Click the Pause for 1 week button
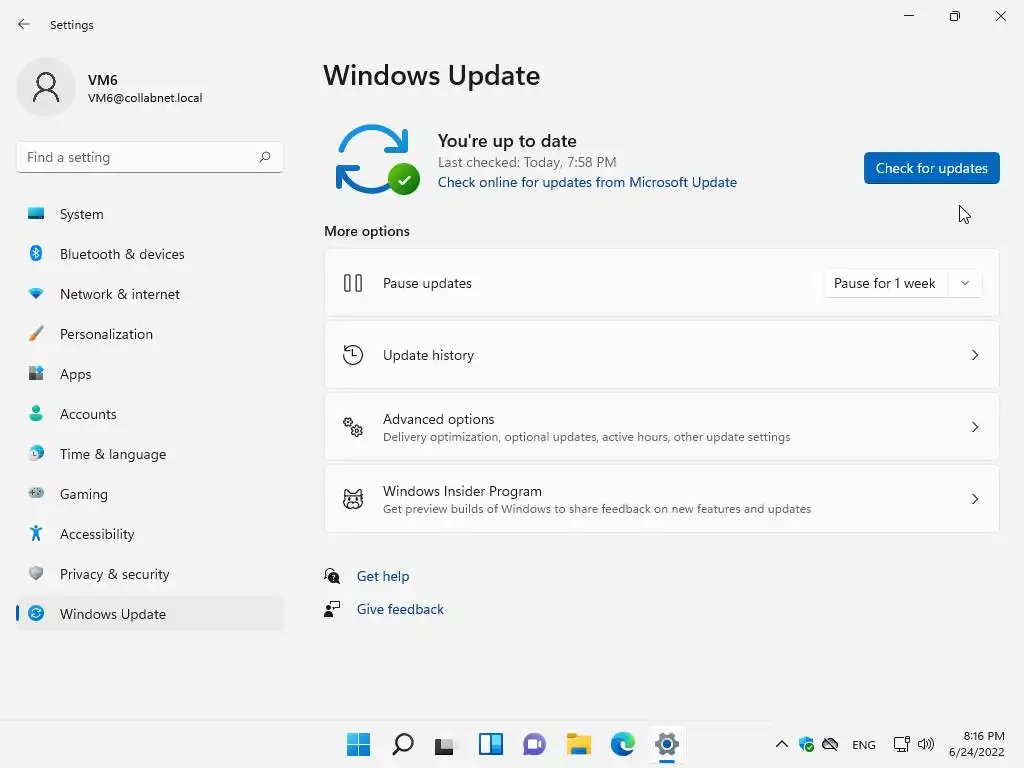This screenshot has height=768, width=1024. (x=885, y=283)
